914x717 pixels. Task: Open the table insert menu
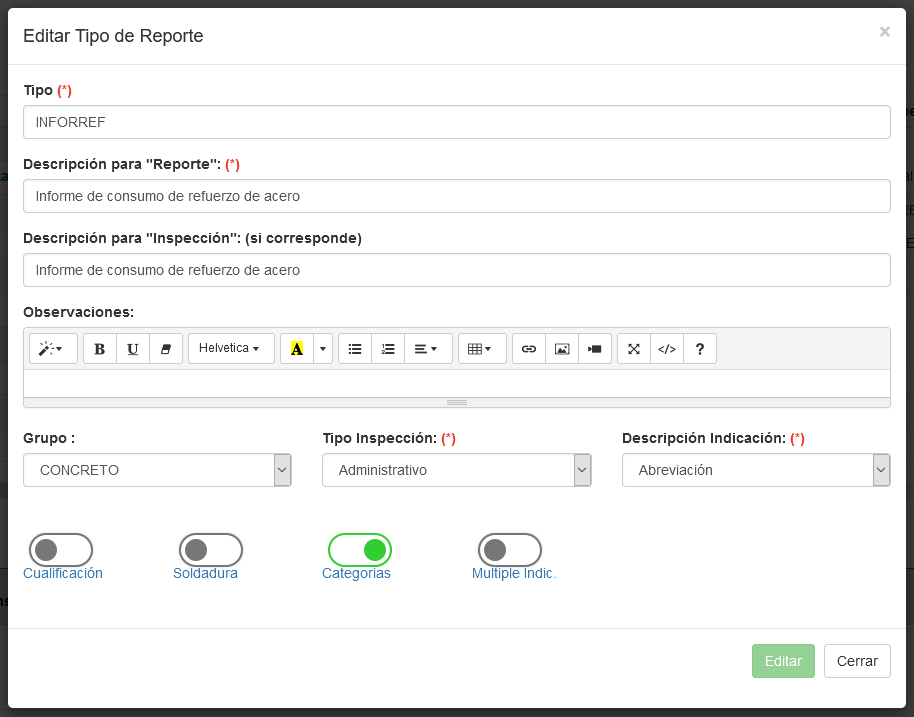(482, 349)
